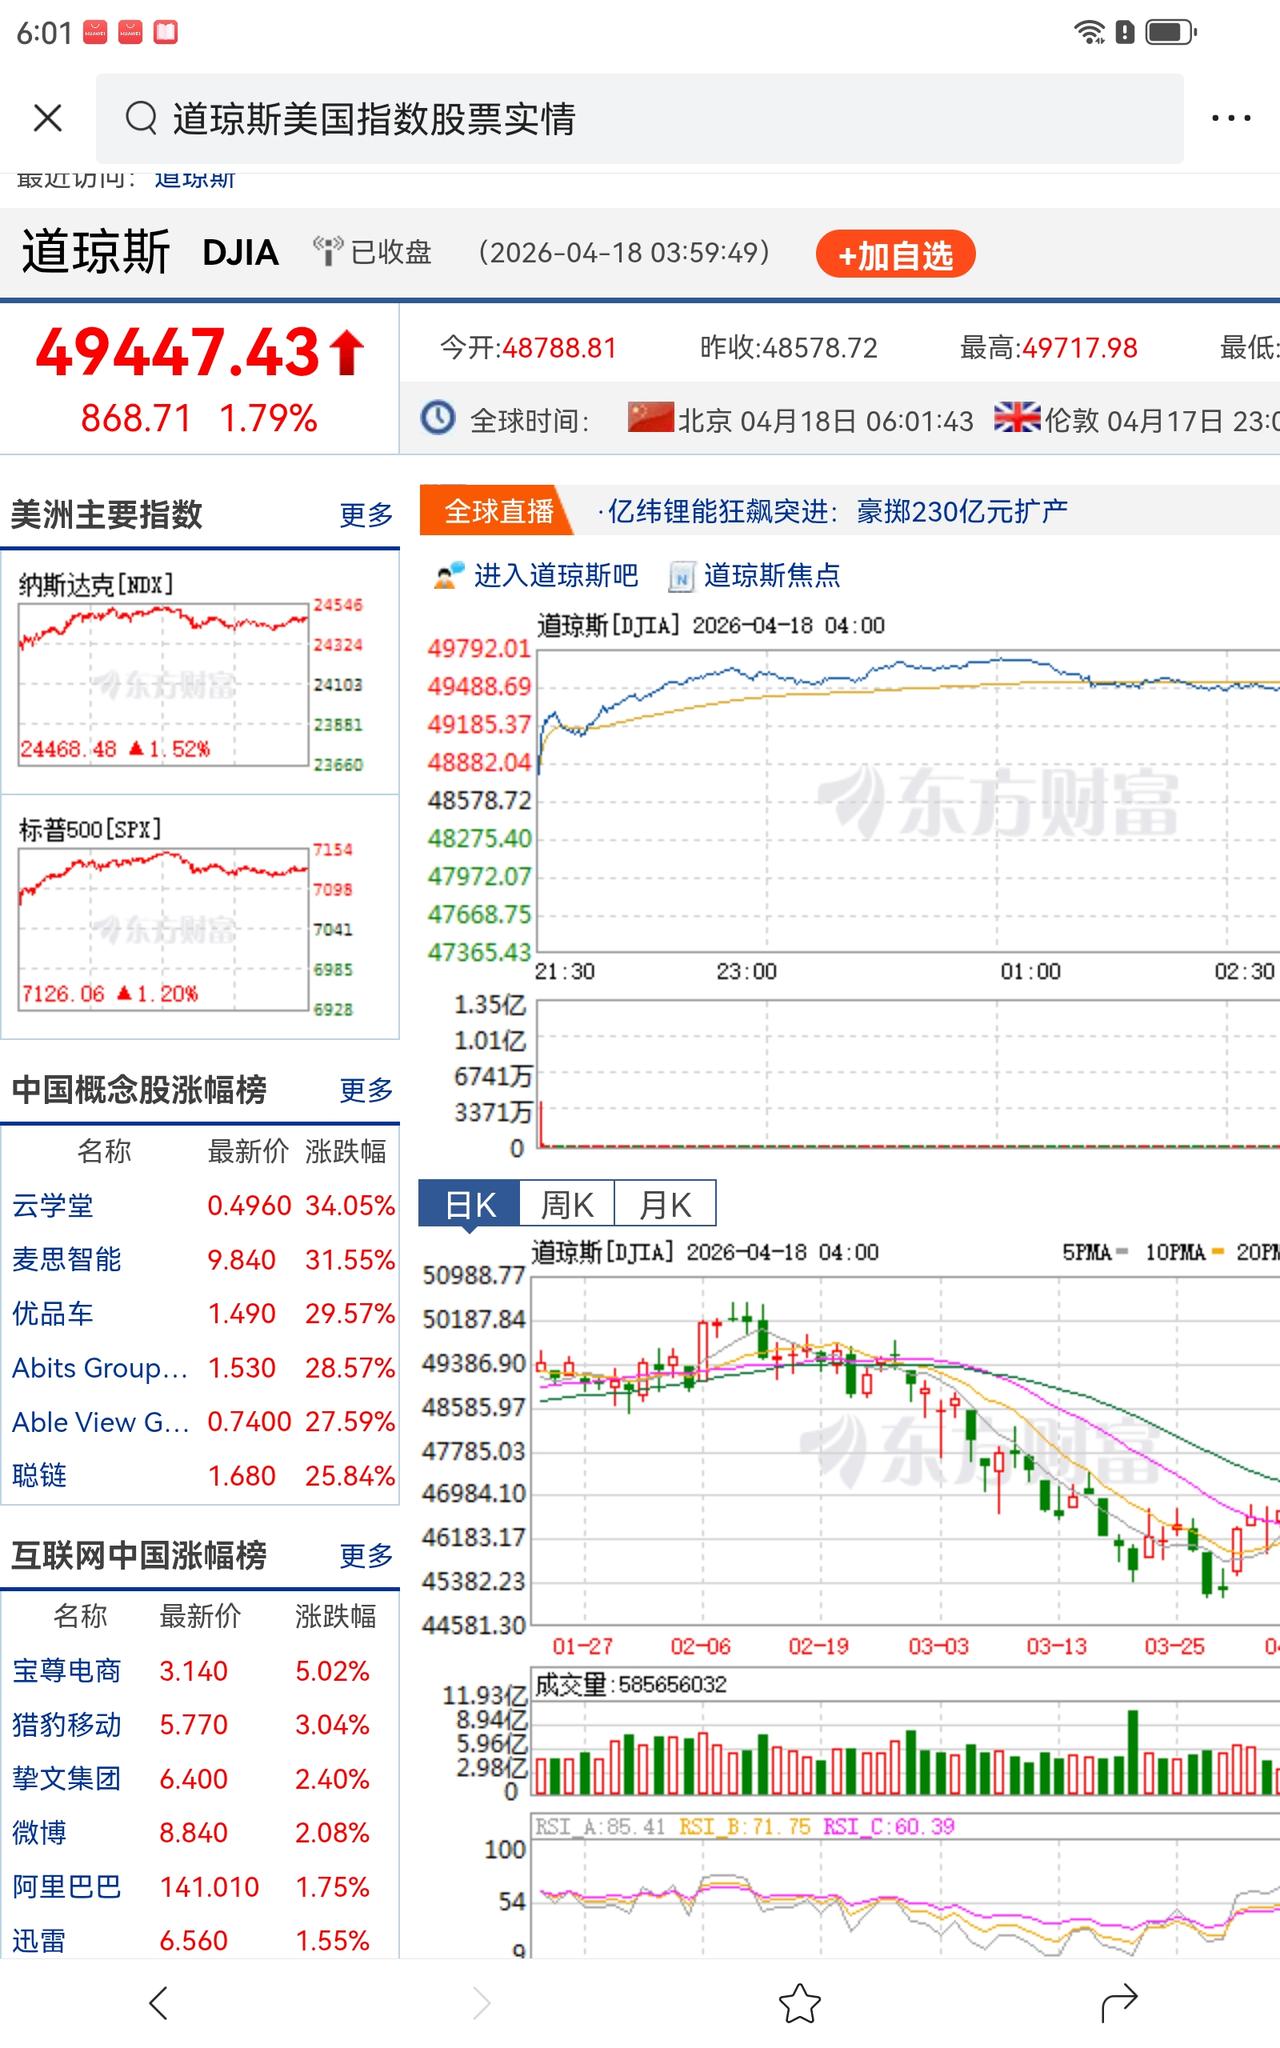The image size is (1280, 2048).
Task: Click the 今开:48788.81 value
Action: 528,348
